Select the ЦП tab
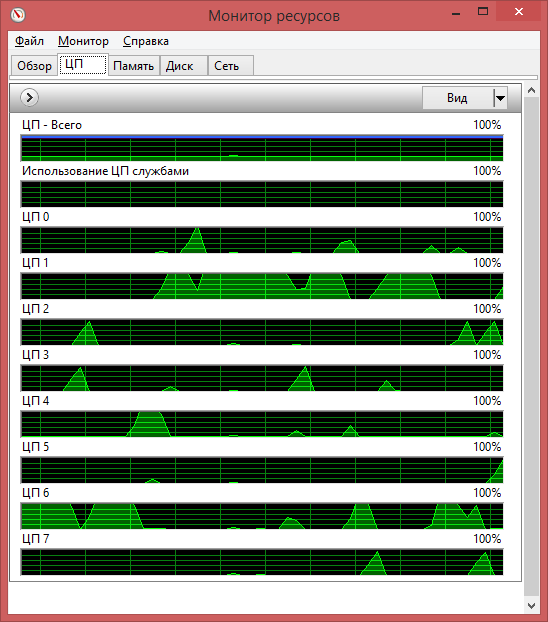The image size is (548, 622). pyautogui.click(x=83, y=64)
